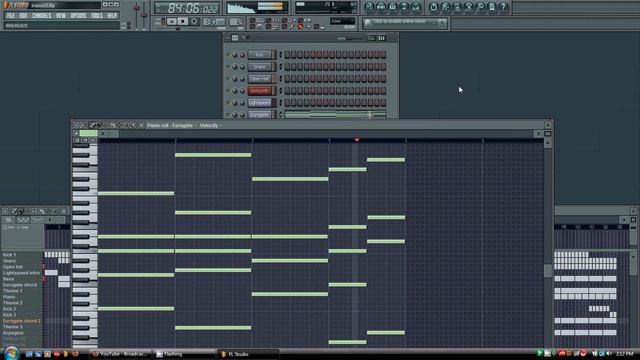Select the Open Hat channel button

tap(260, 78)
